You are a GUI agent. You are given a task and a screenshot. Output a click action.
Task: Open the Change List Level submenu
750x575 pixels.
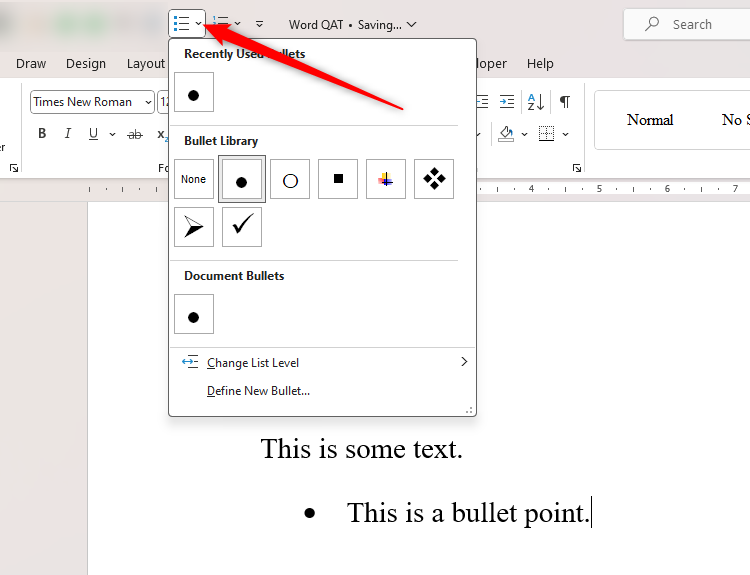[x=322, y=363]
